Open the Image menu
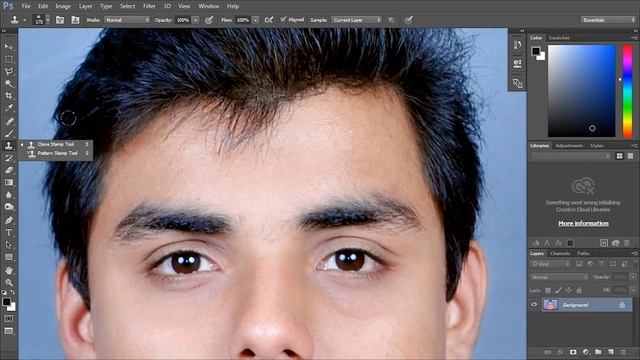Viewport: 640px width, 360px height. pos(63,6)
